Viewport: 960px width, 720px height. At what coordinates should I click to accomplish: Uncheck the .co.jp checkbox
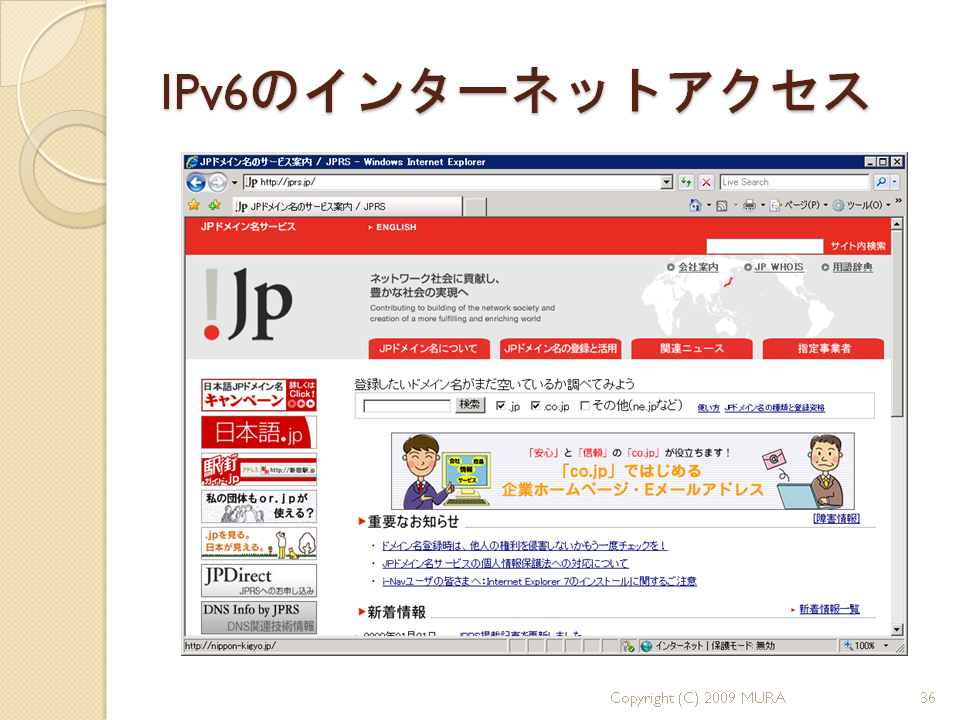point(536,406)
